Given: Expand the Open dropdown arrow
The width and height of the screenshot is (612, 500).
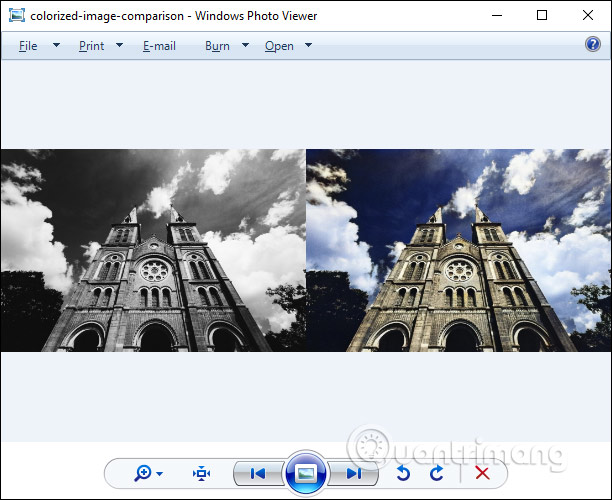Looking at the screenshot, I should point(308,45).
